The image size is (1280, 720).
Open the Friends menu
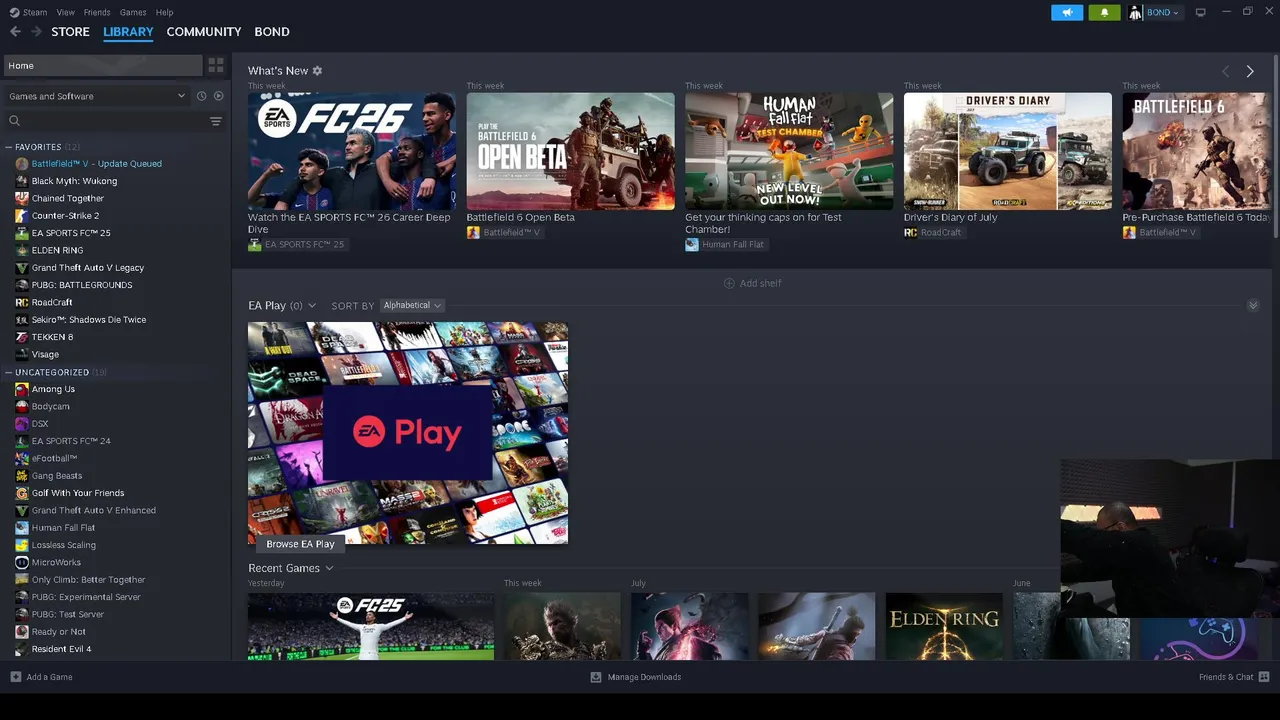tap(97, 12)
